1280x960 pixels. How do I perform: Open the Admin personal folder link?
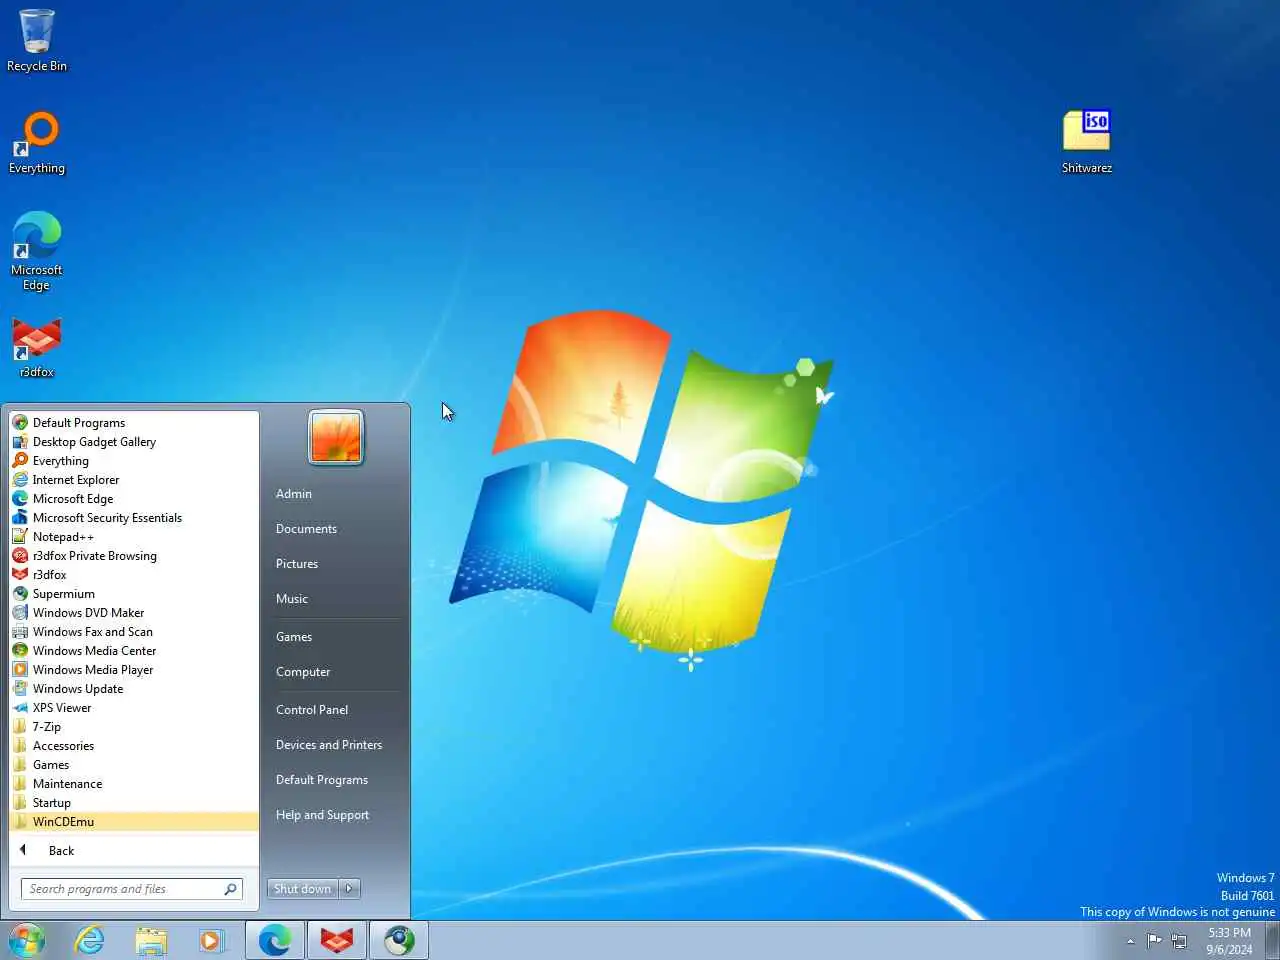click(x=336, y=494)
